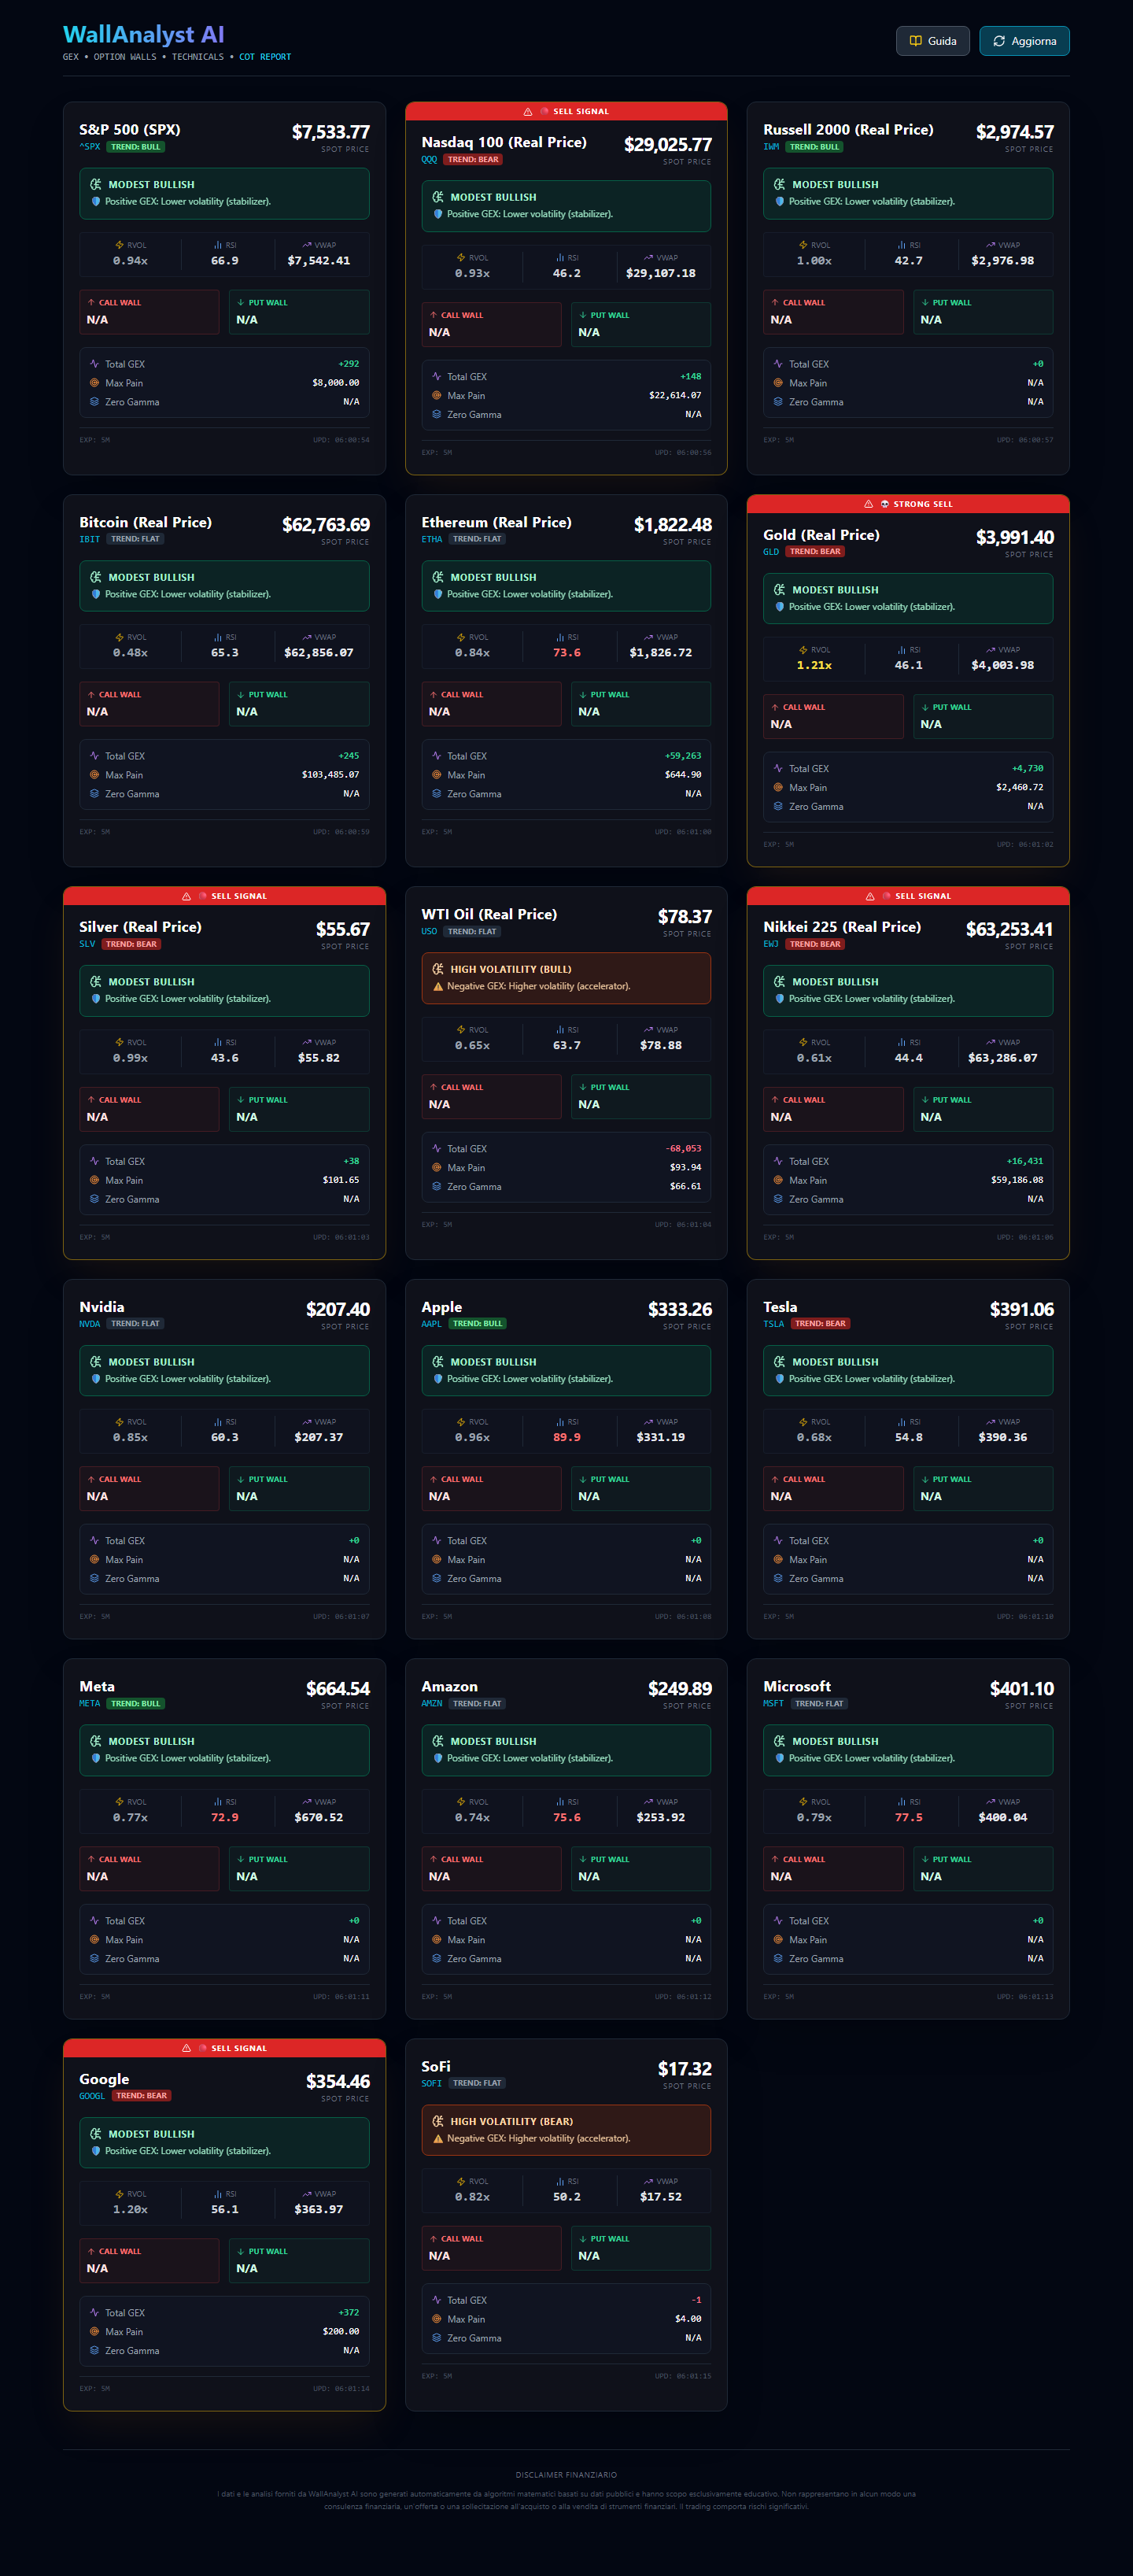Click the Zero Gamma layers icon on Ethereum card
Screen dimensions: 1133x2576
pos(436,794)
